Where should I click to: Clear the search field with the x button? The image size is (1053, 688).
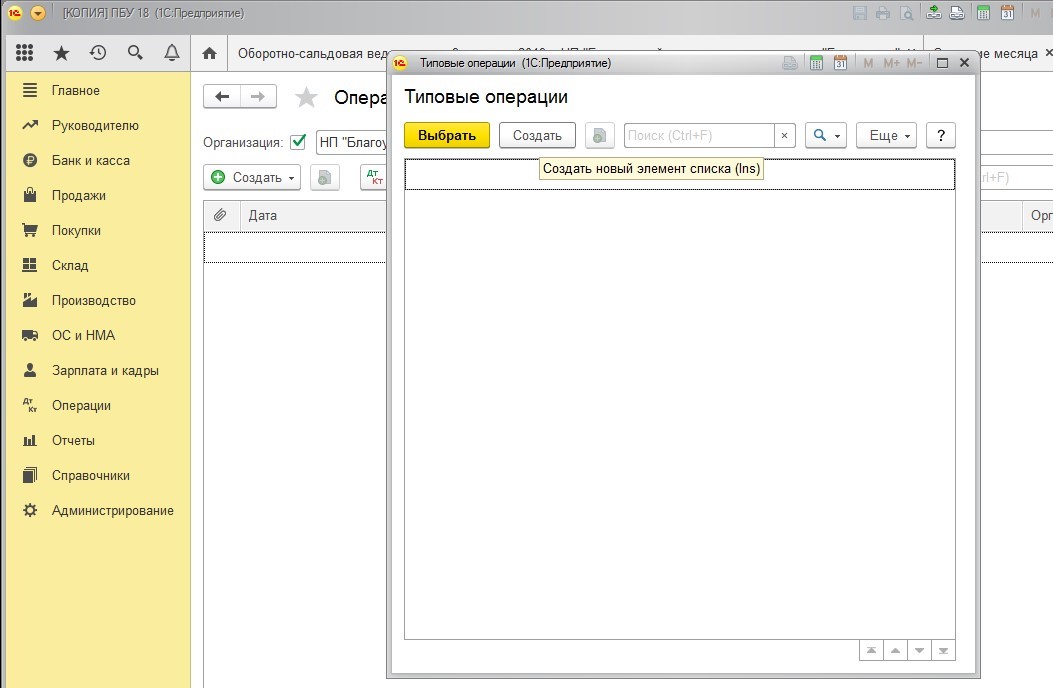coord(785,135)
